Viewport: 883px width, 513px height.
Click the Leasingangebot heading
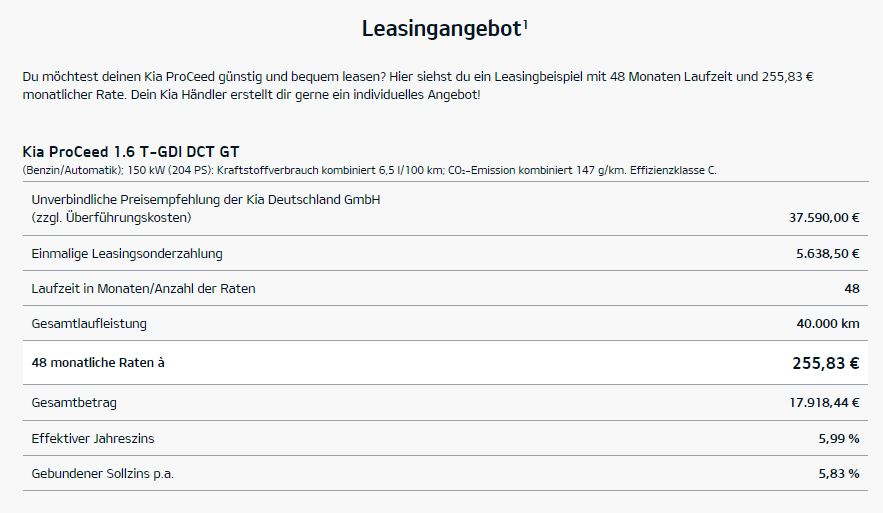pyautogui.click(x=441, y=28)
